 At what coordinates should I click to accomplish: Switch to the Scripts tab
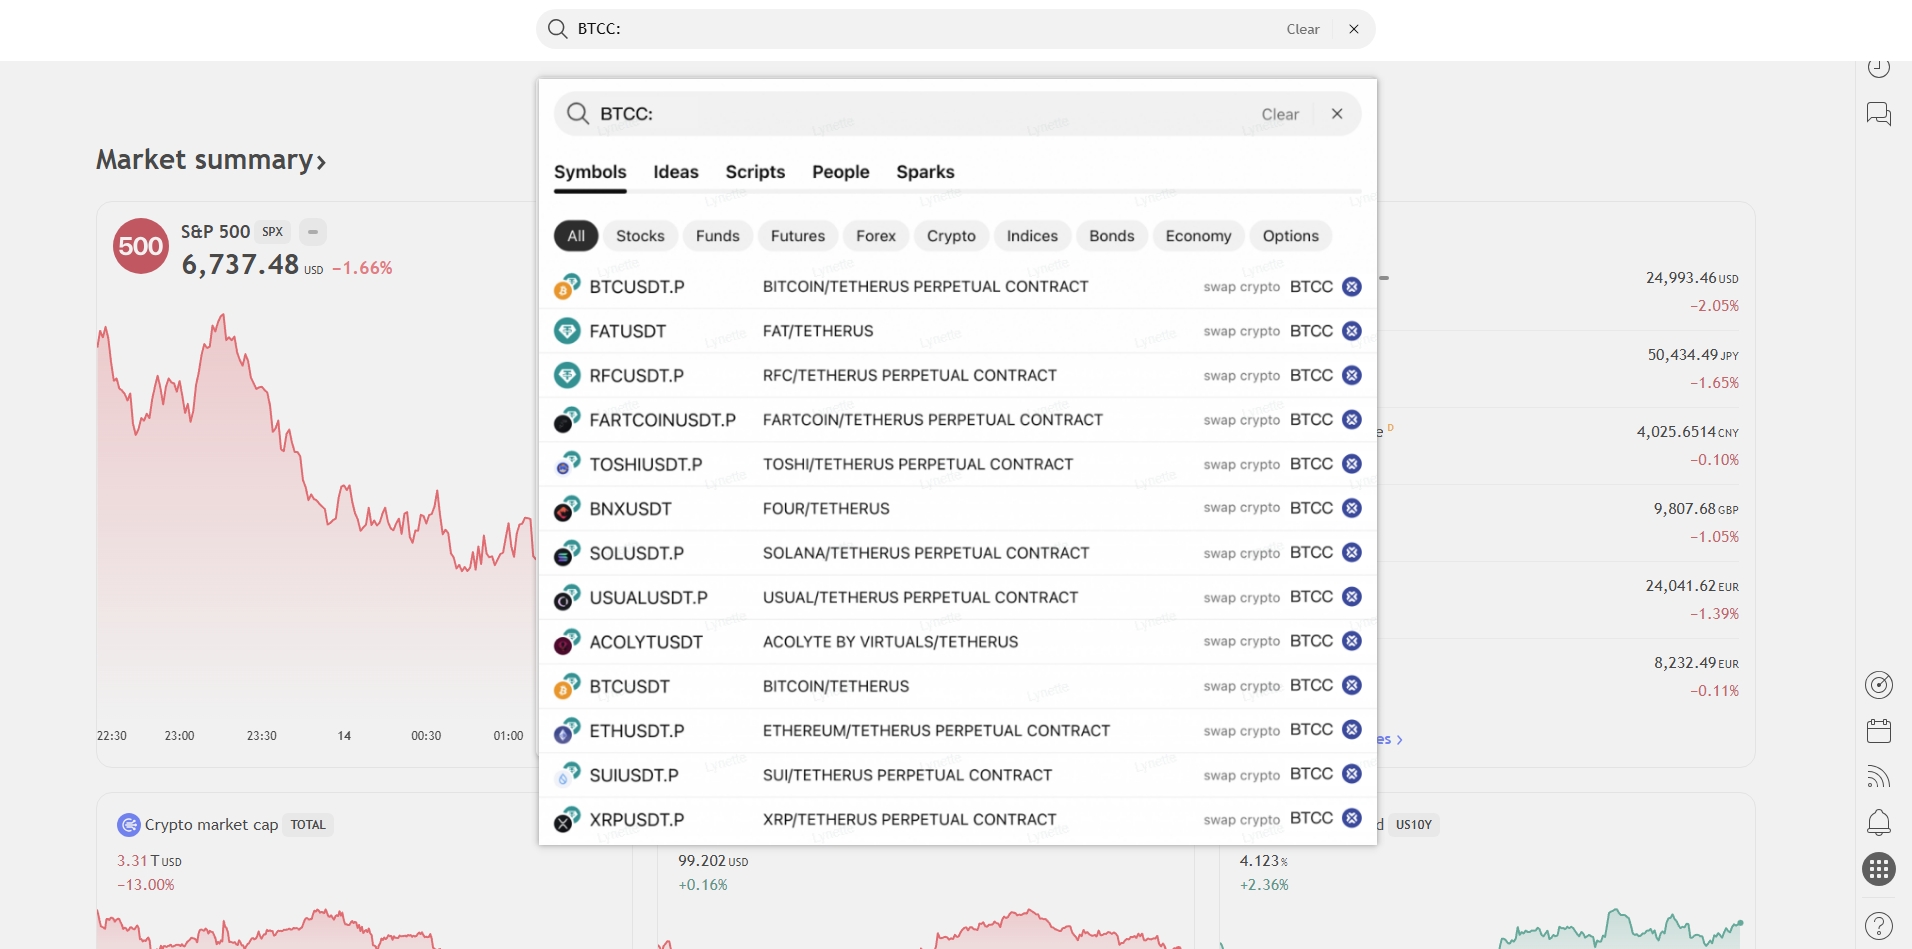coord(755,172)
